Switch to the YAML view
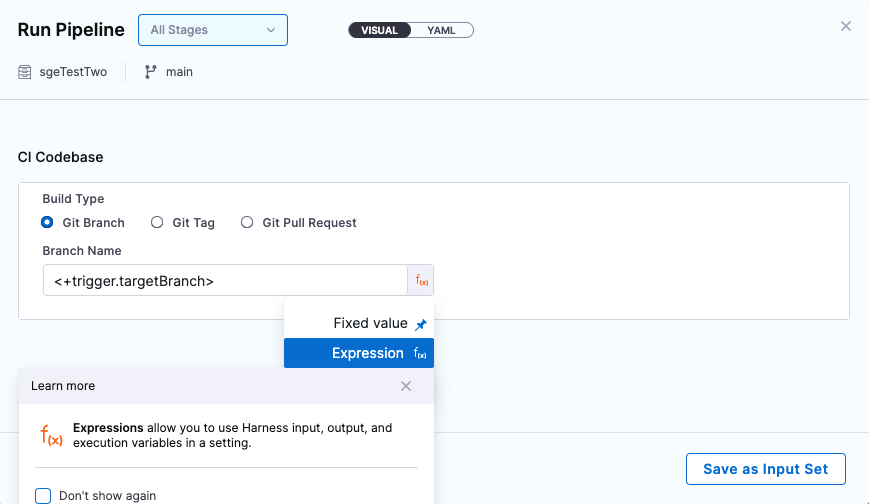Image resolution: width=869 pixels, height=504 pixels. click(441, 30)
